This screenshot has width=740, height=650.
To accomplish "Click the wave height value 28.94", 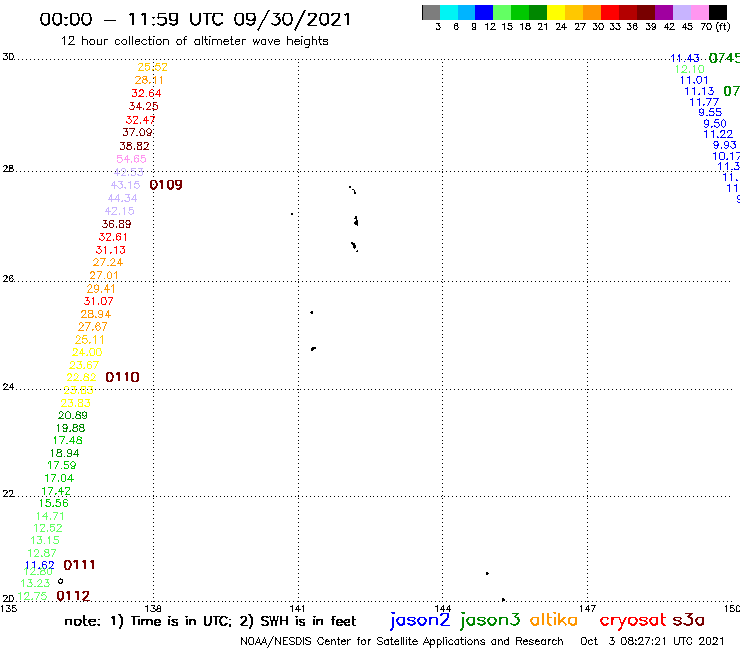I will 96,314.
